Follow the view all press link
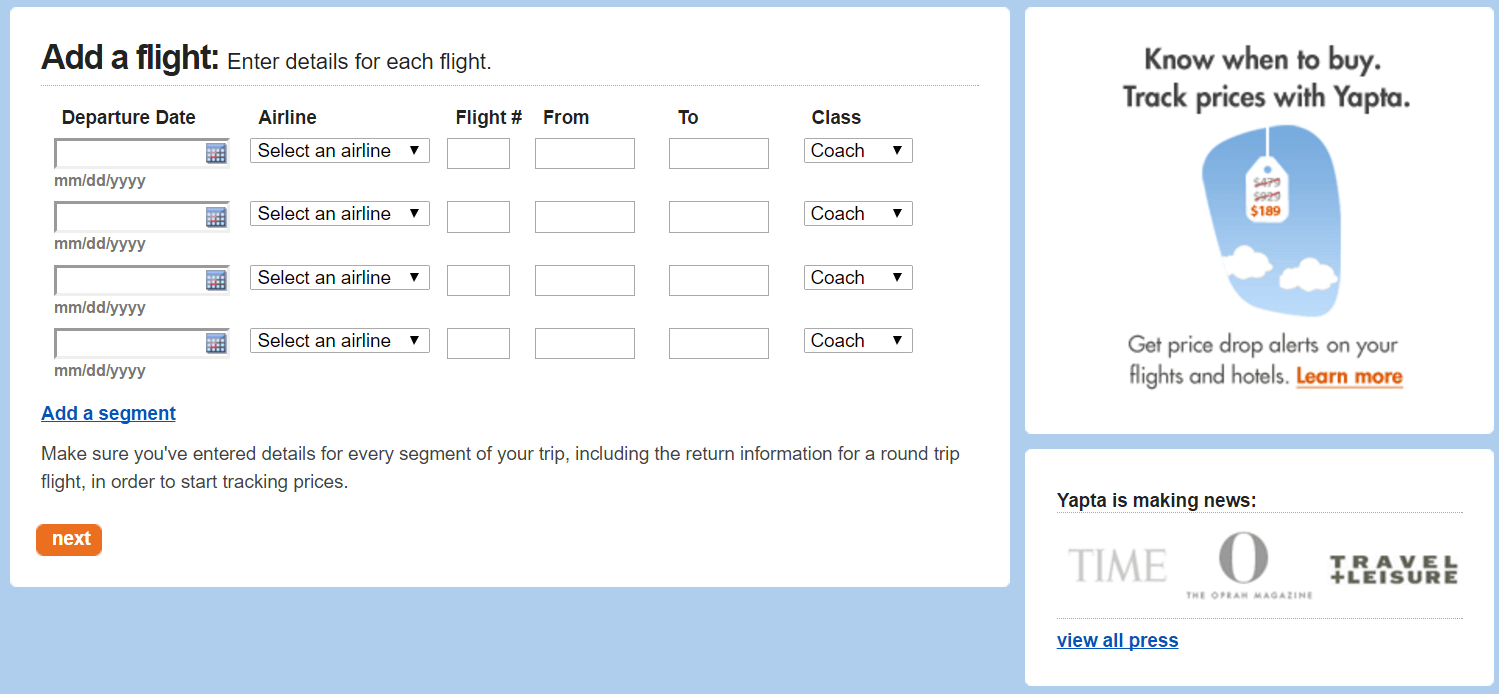 click(x=1117, y=641)
